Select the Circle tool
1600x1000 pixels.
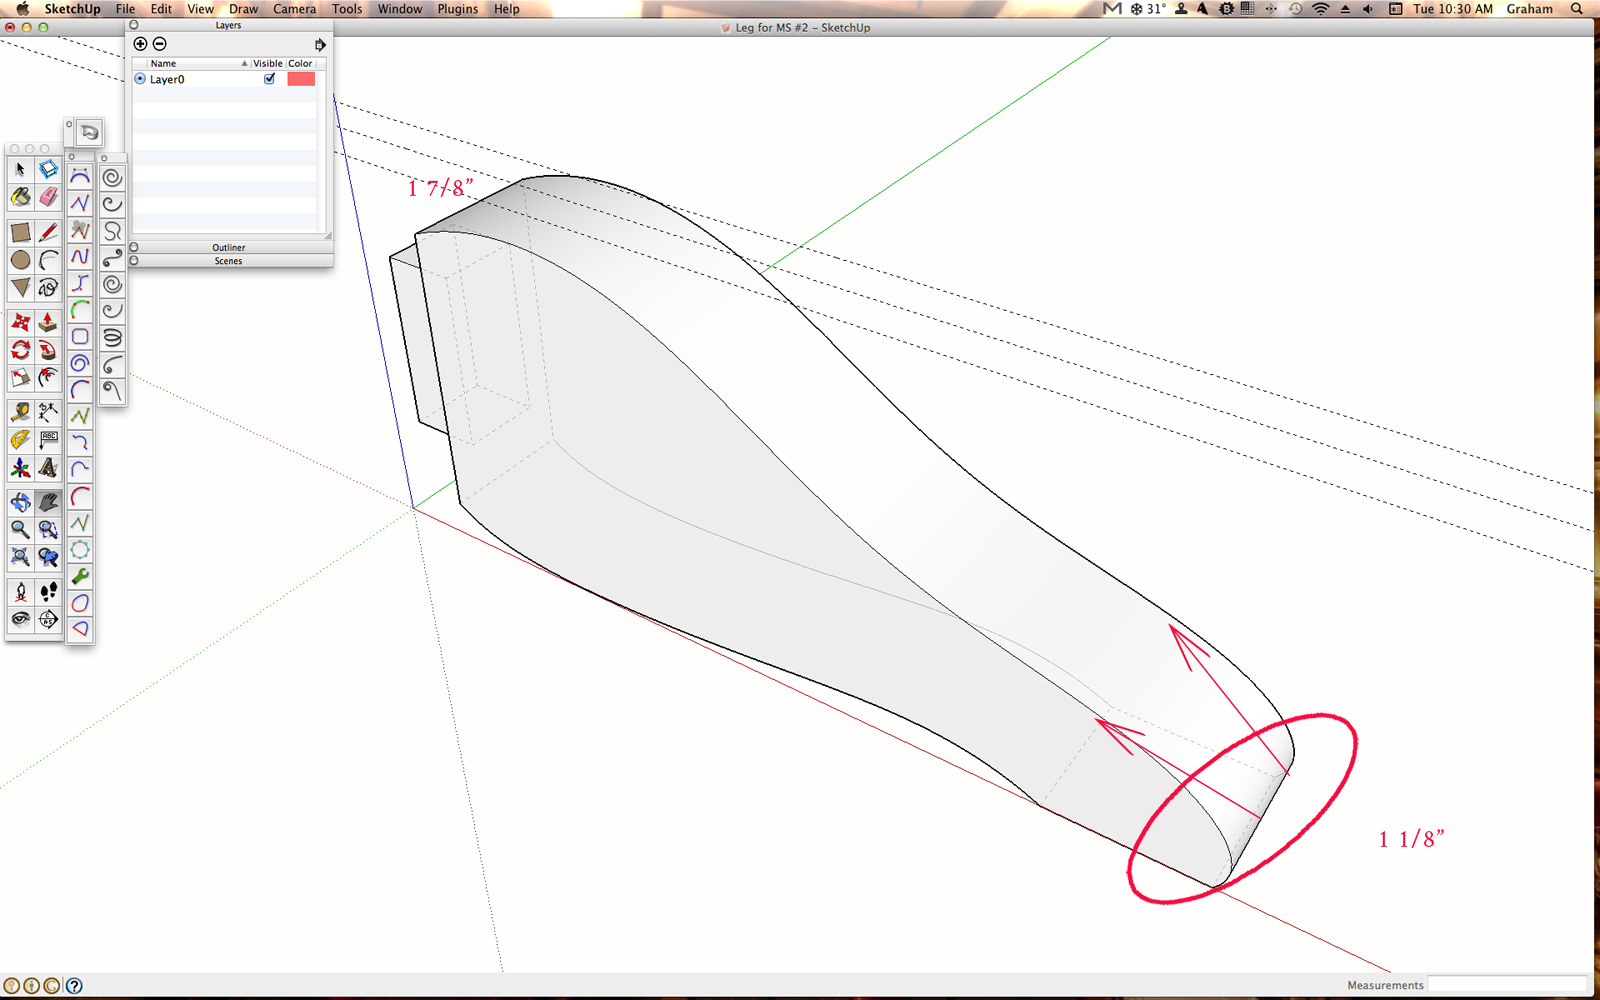tap(20, 260)
